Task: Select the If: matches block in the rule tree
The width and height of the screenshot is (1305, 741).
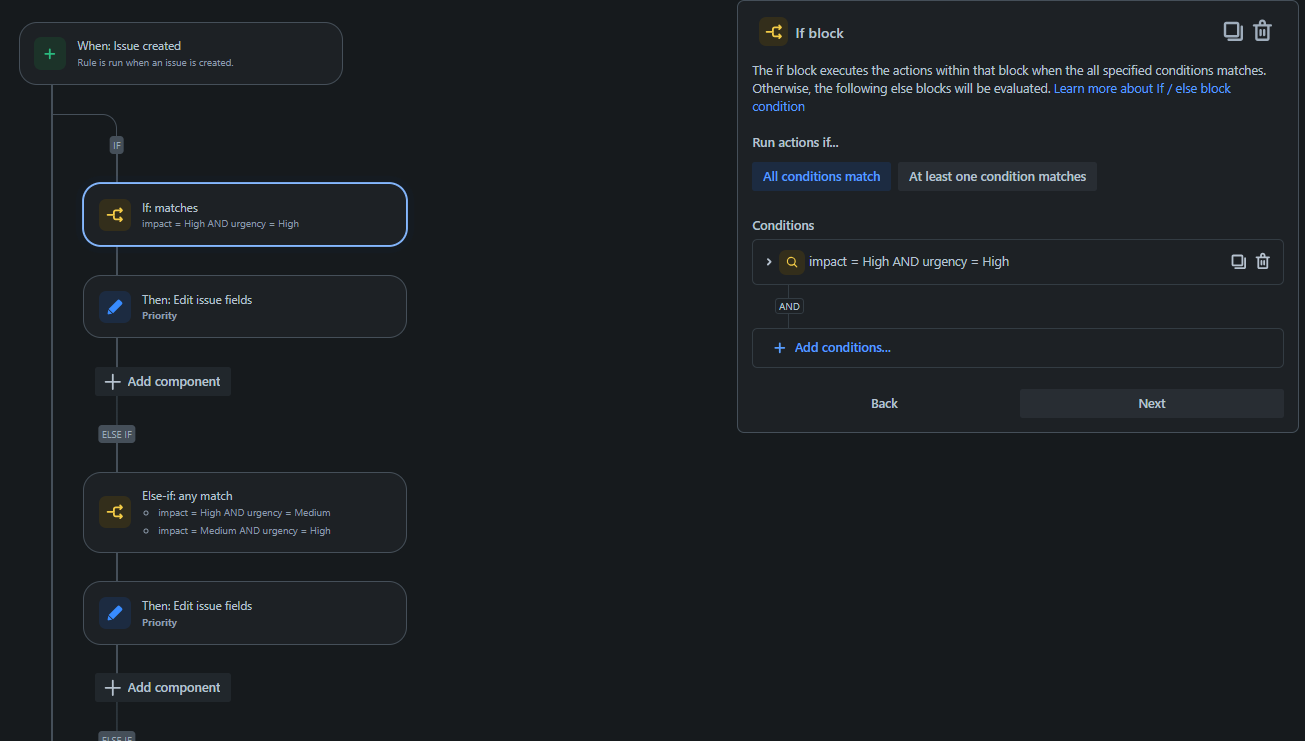Action: [x=245, y=214]
